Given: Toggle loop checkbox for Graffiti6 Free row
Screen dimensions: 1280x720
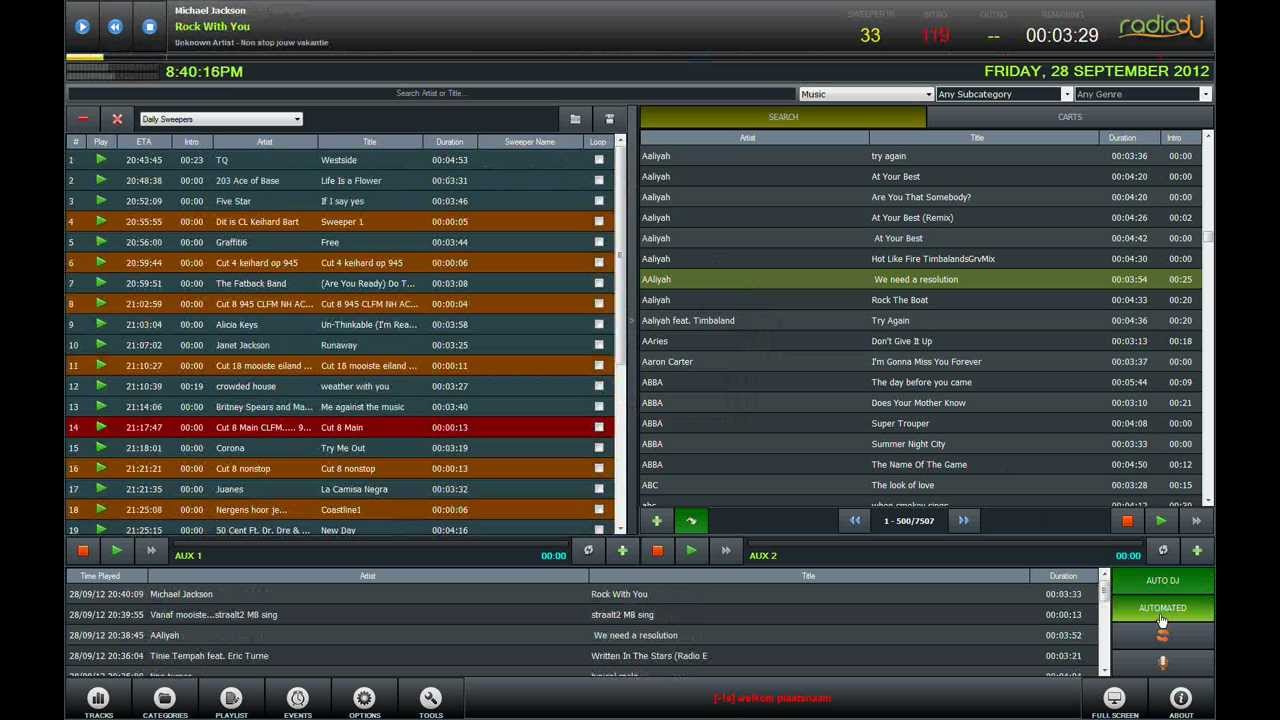Looking at the screenshot, I should click(x=599, y=242).
